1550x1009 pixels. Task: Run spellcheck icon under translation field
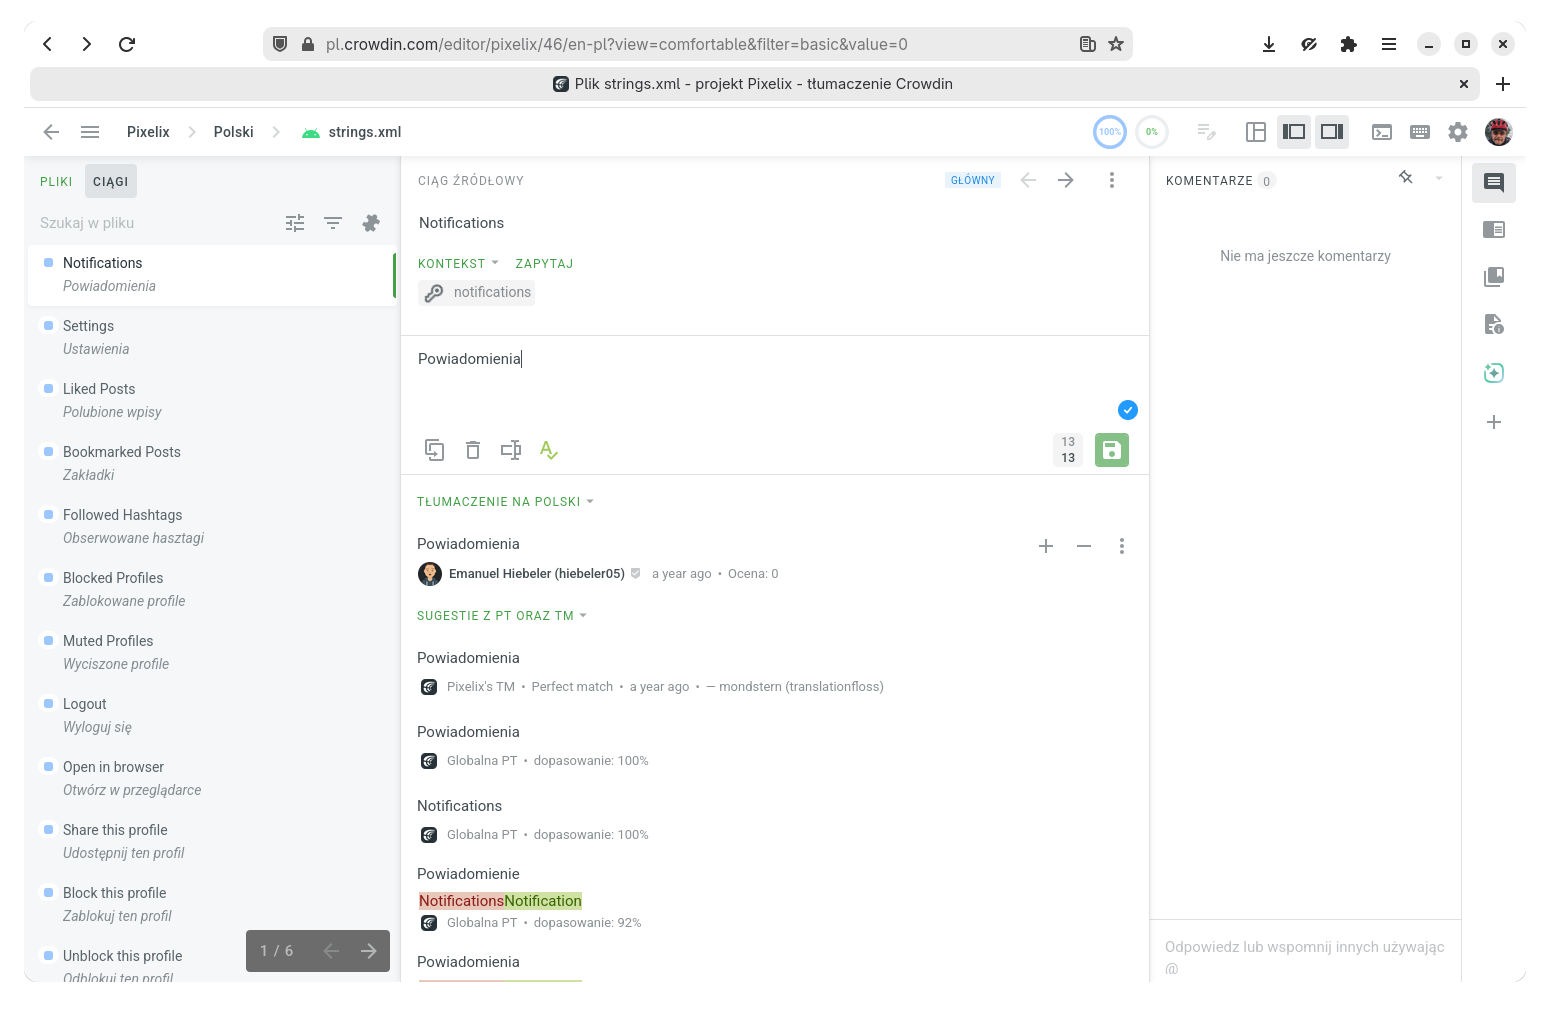pos(548,450)
